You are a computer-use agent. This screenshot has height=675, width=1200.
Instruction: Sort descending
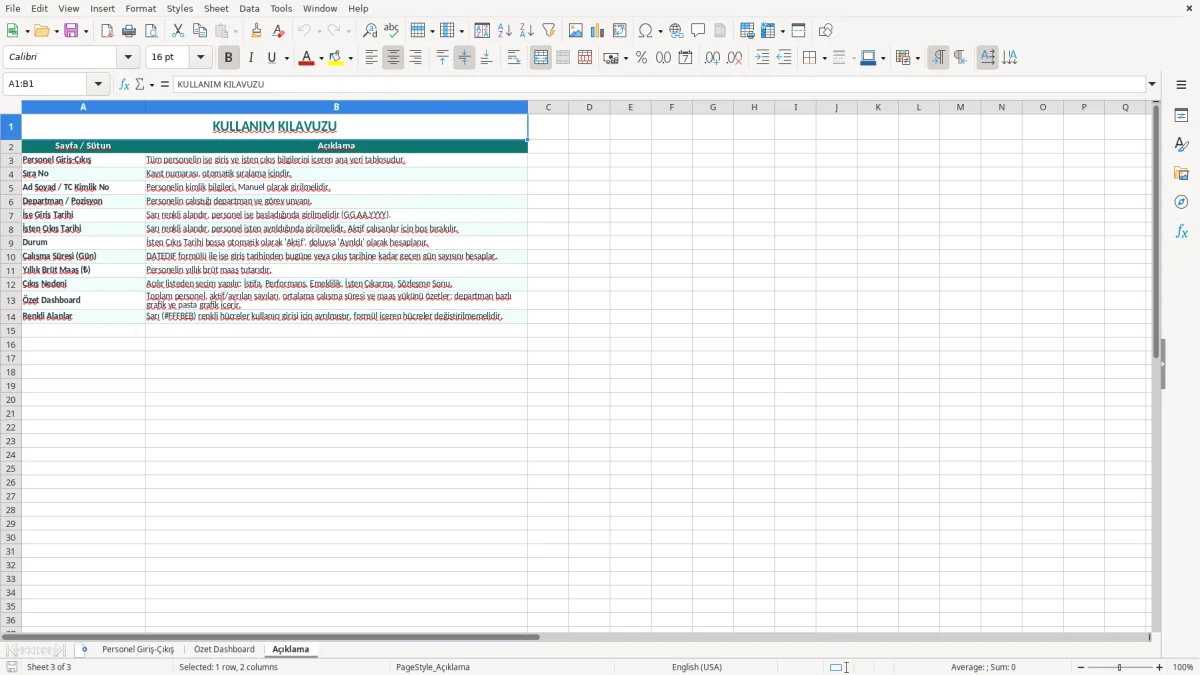[x=527, y=31]
